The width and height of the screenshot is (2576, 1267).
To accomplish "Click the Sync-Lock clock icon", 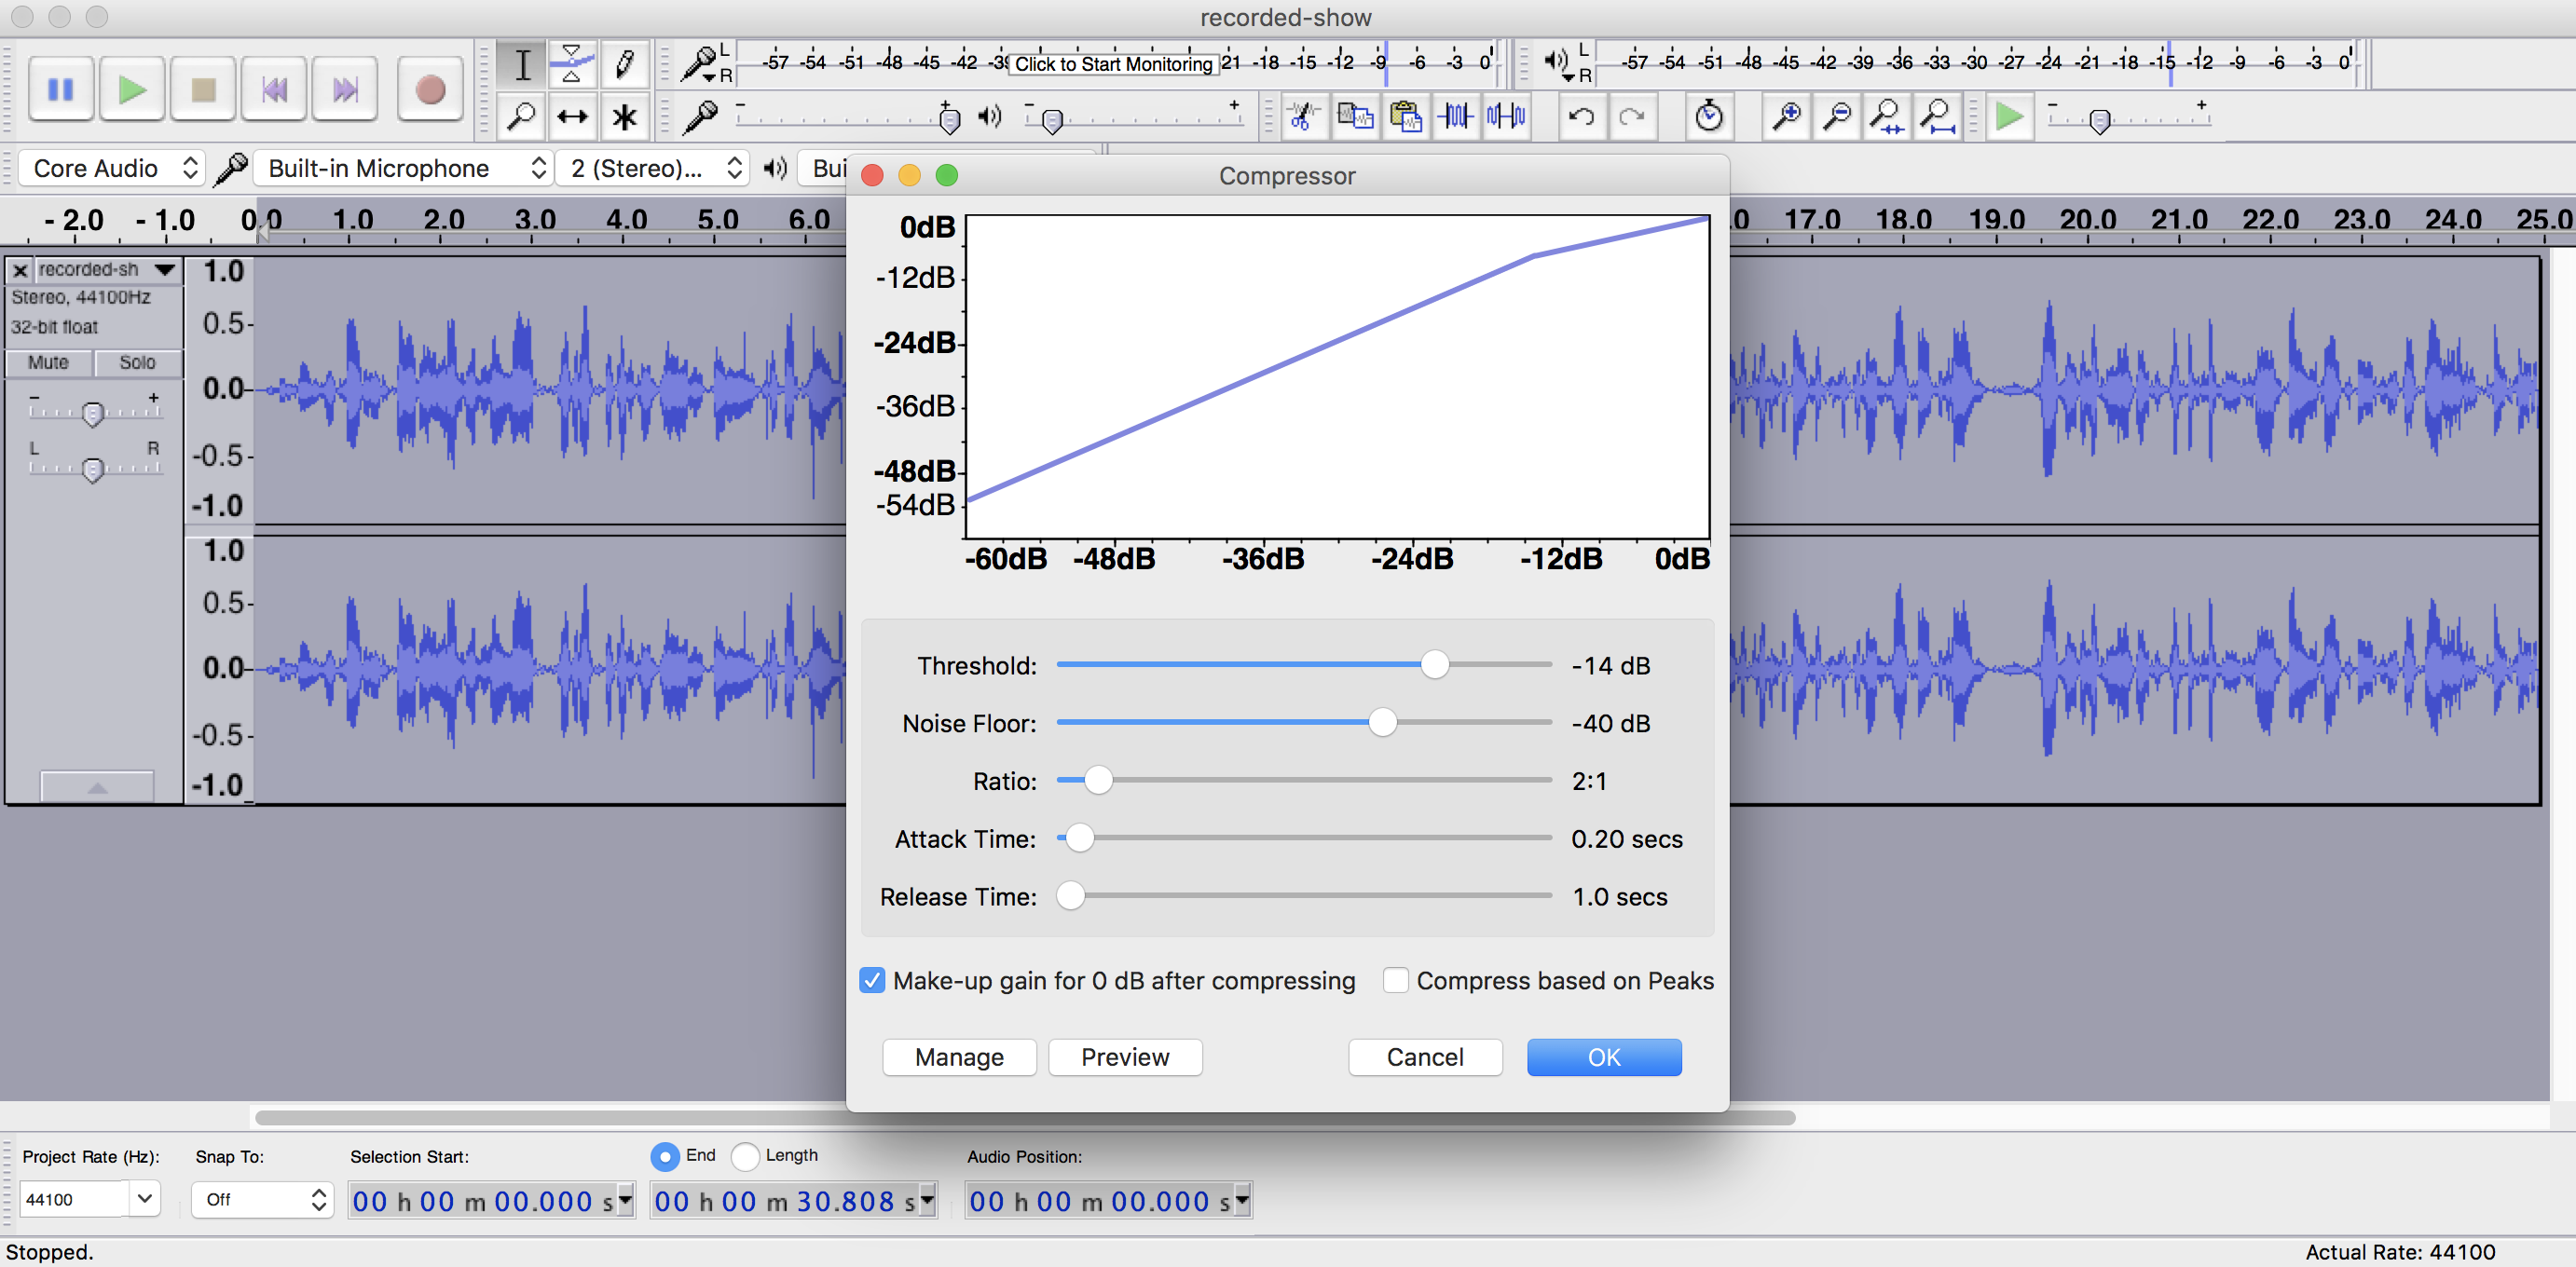I will pyautogui.click(x=1709, y=117).
